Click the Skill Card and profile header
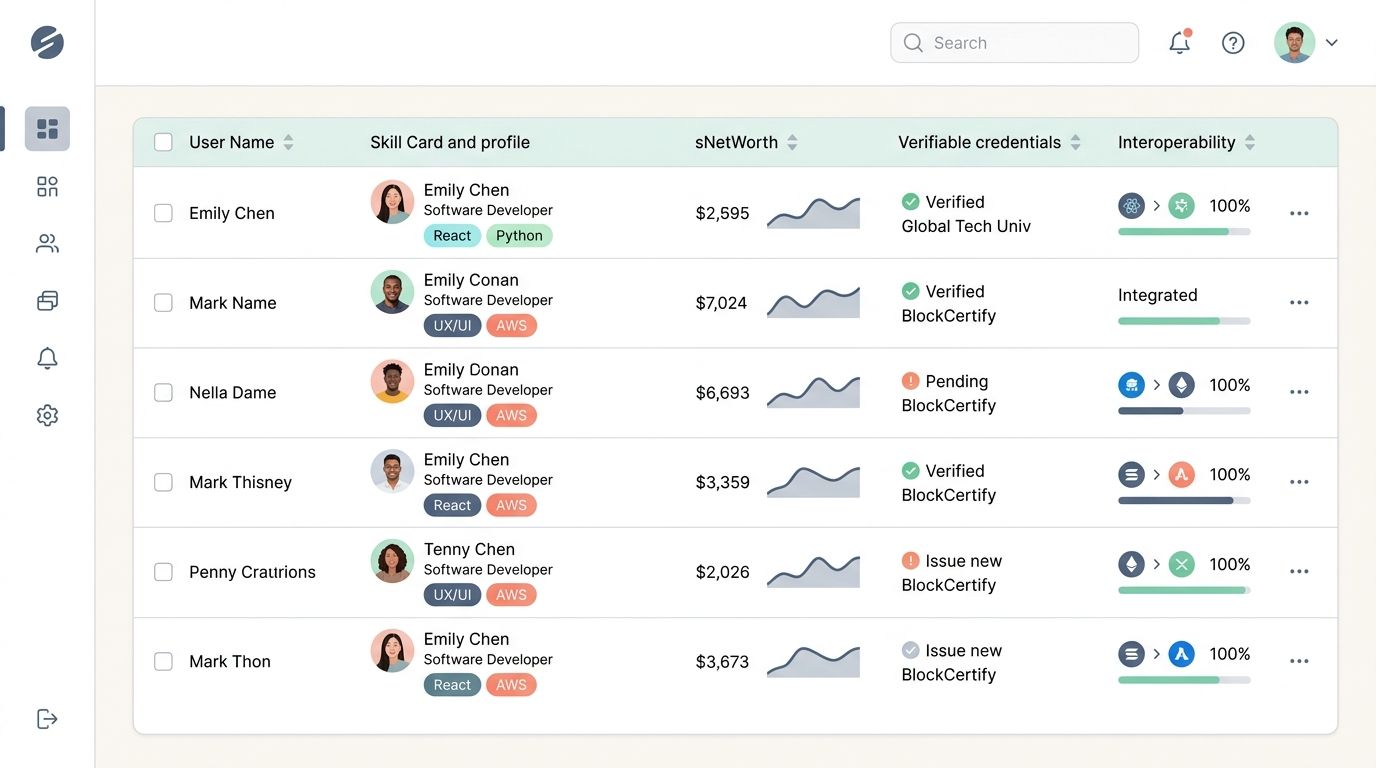 (450, 142)
